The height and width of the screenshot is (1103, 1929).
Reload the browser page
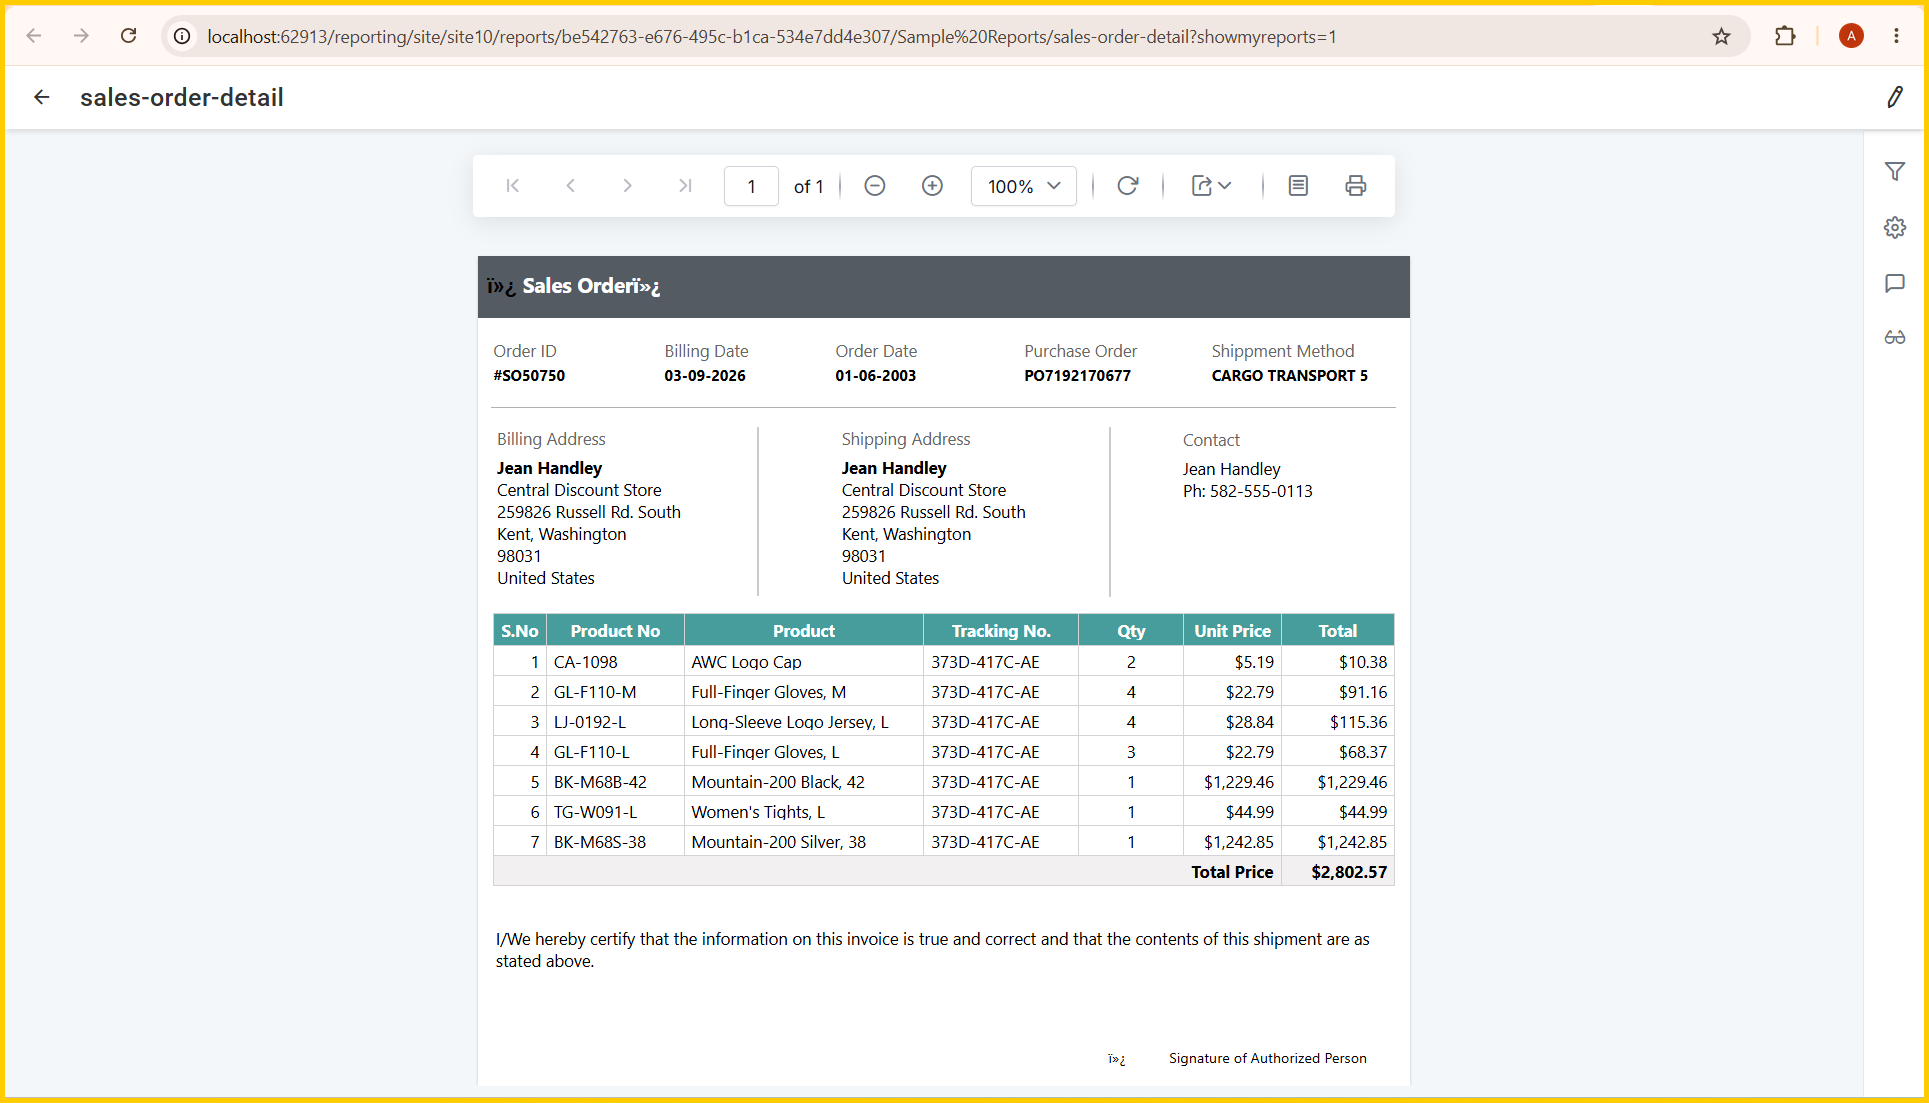point(128,36)
